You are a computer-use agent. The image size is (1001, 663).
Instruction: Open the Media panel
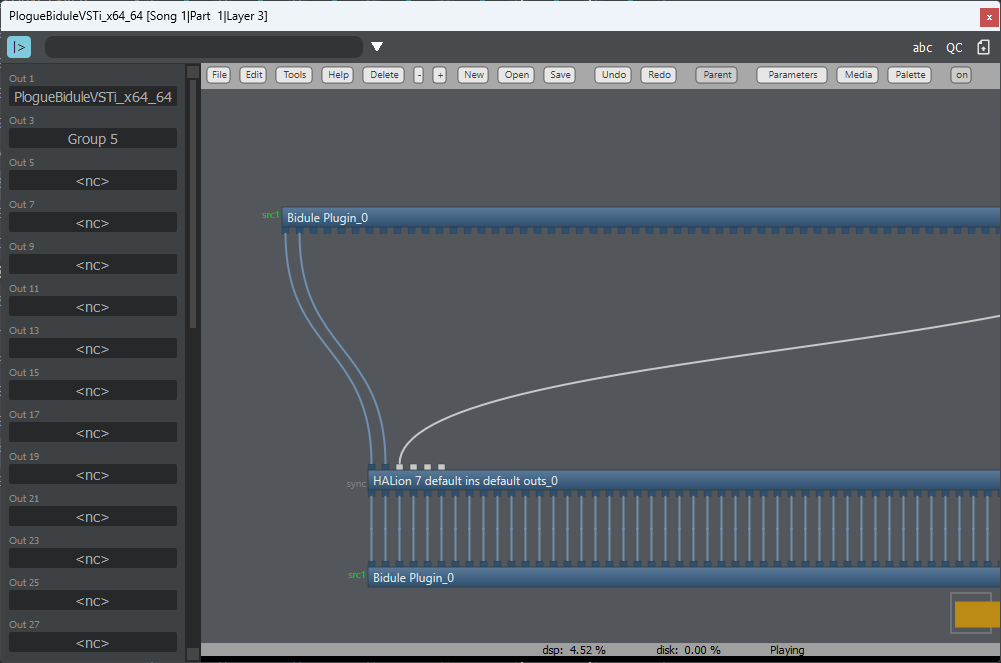858,75
